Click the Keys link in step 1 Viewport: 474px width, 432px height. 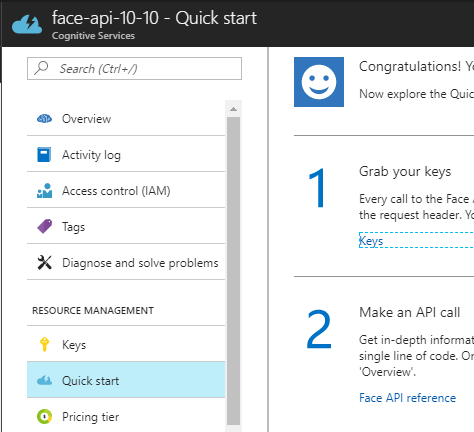[x=371, y=241]
